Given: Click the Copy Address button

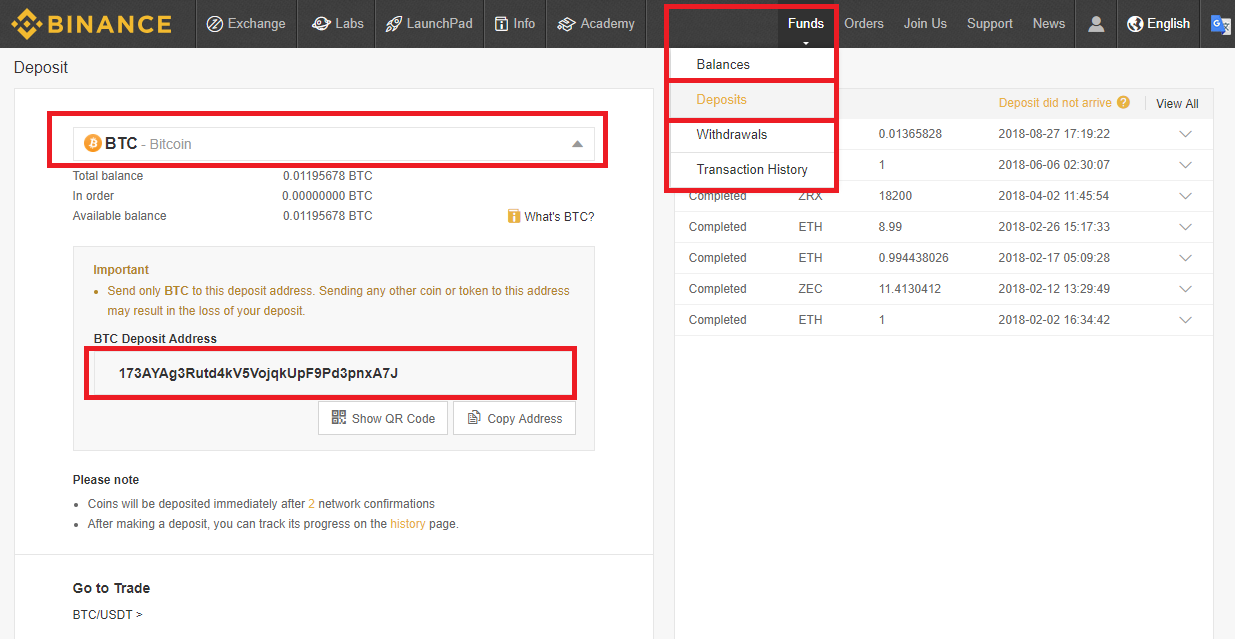Looking at the screenshot, I should pos(515,418).
